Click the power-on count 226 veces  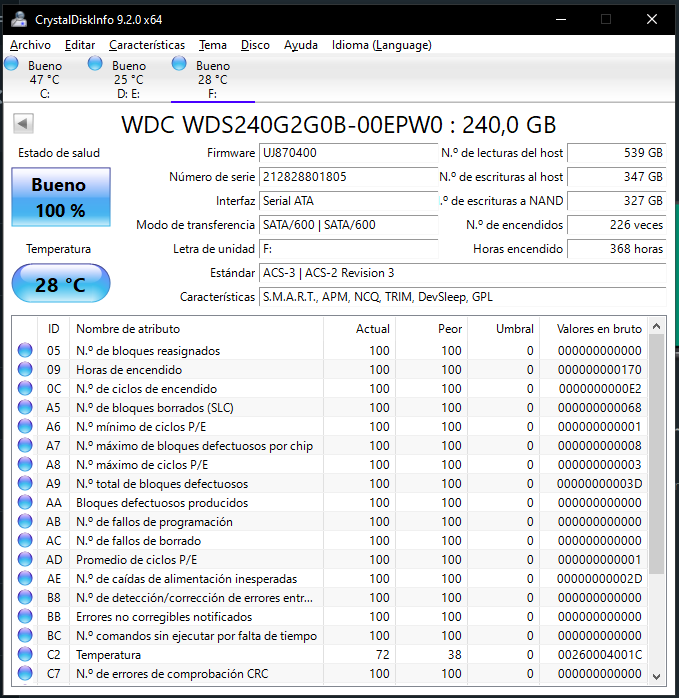pyautogui.click(x=617, y=225)
